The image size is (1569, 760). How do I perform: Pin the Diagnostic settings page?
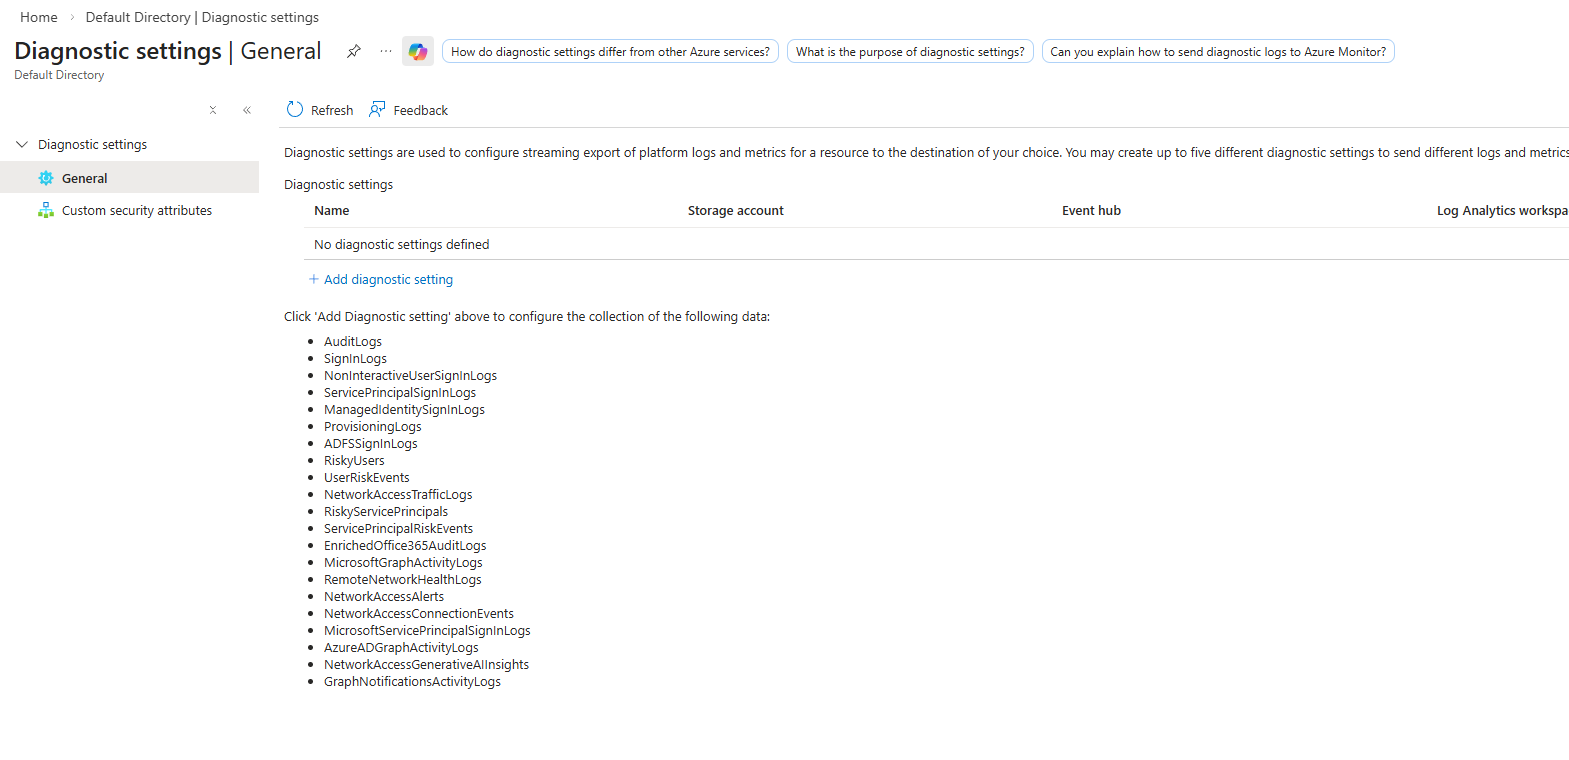click(x=354, y=51)
